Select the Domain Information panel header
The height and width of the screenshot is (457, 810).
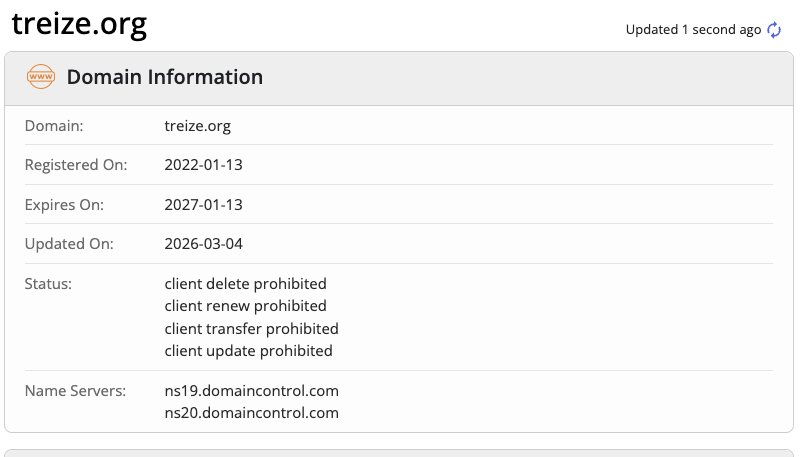point(165,77)
